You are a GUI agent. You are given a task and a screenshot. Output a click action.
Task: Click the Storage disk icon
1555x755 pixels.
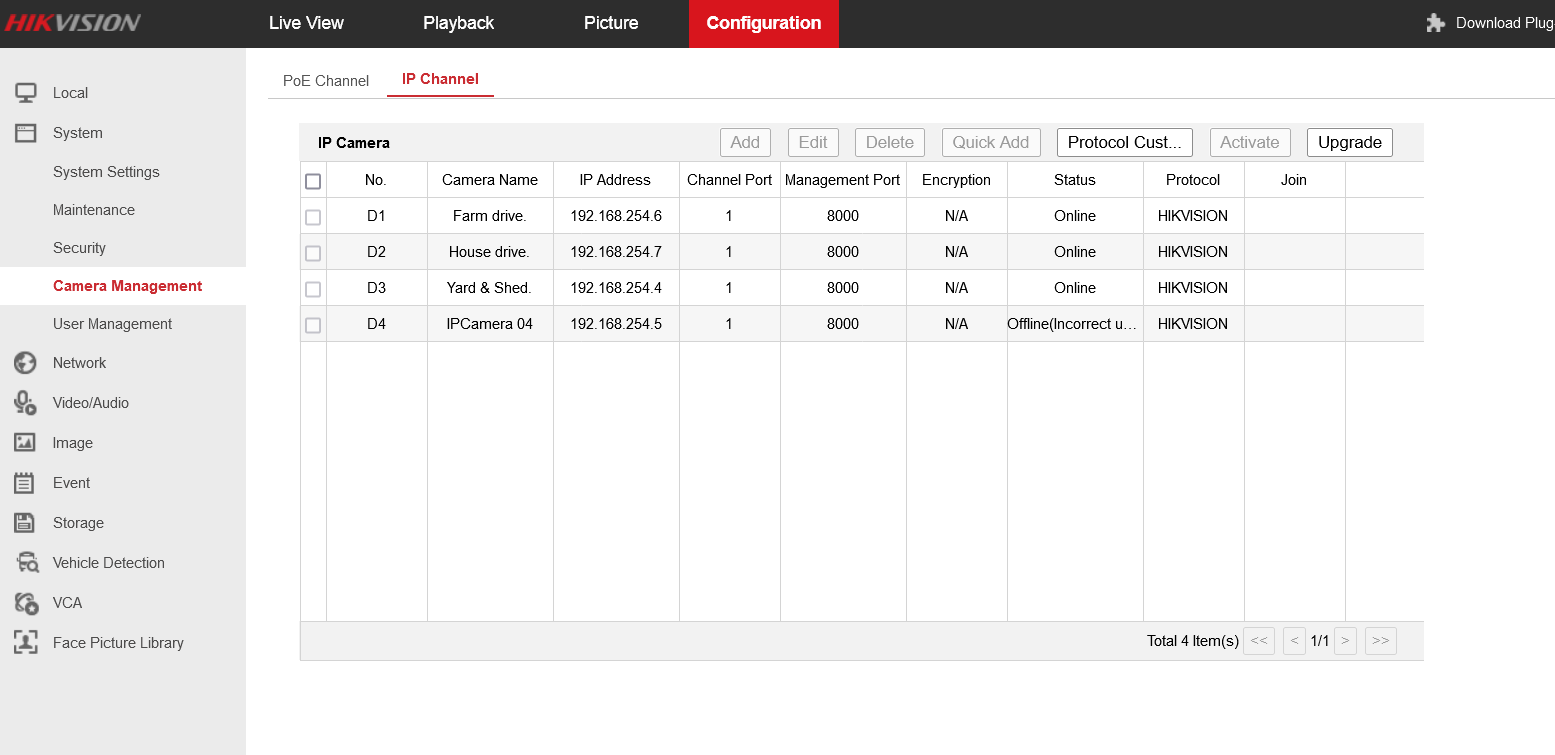(x=25, y=523)
